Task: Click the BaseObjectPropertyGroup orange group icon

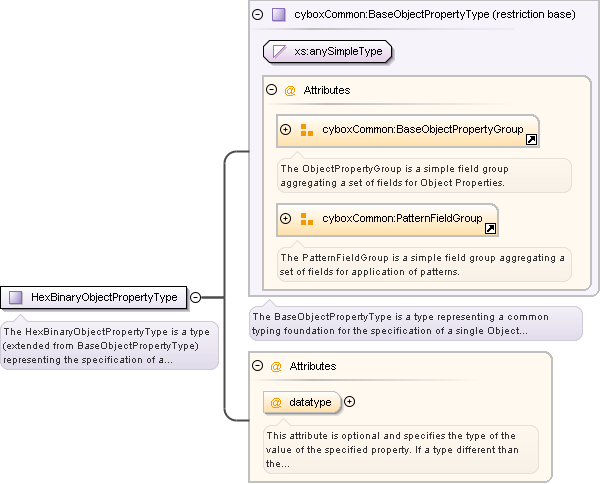Action: tap(307, 130)
